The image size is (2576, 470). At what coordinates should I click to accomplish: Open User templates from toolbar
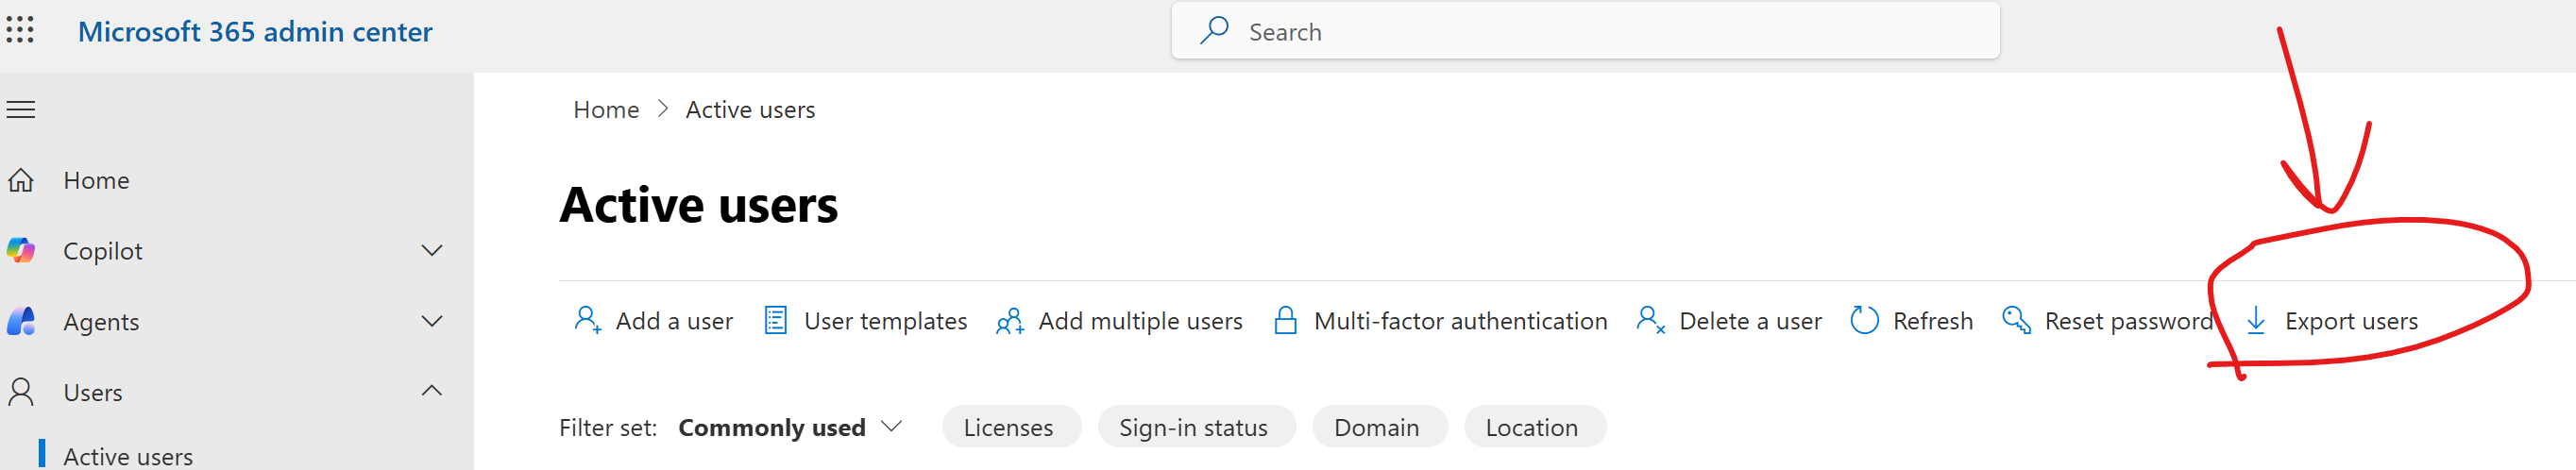click(865, 321)
